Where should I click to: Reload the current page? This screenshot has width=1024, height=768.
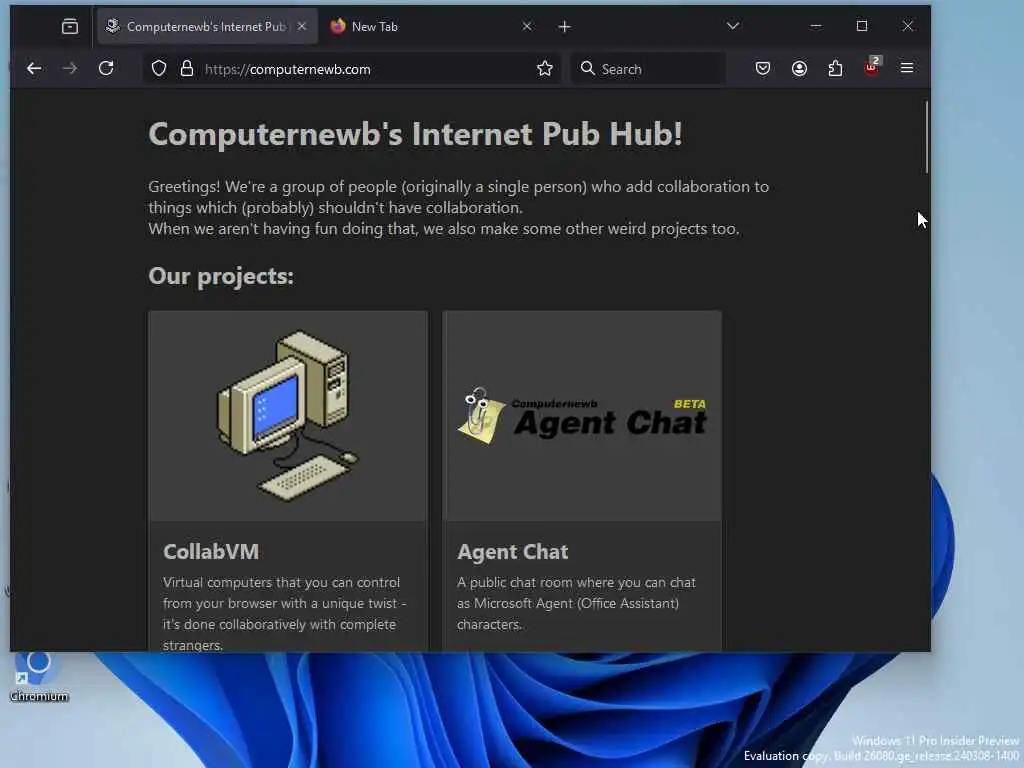tap(106, 69)
